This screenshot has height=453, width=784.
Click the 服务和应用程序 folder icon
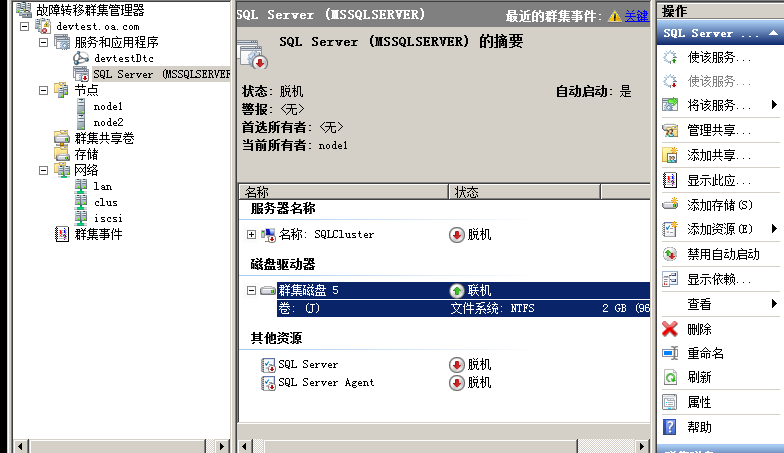pyautogui.click(x=62, y=42)
